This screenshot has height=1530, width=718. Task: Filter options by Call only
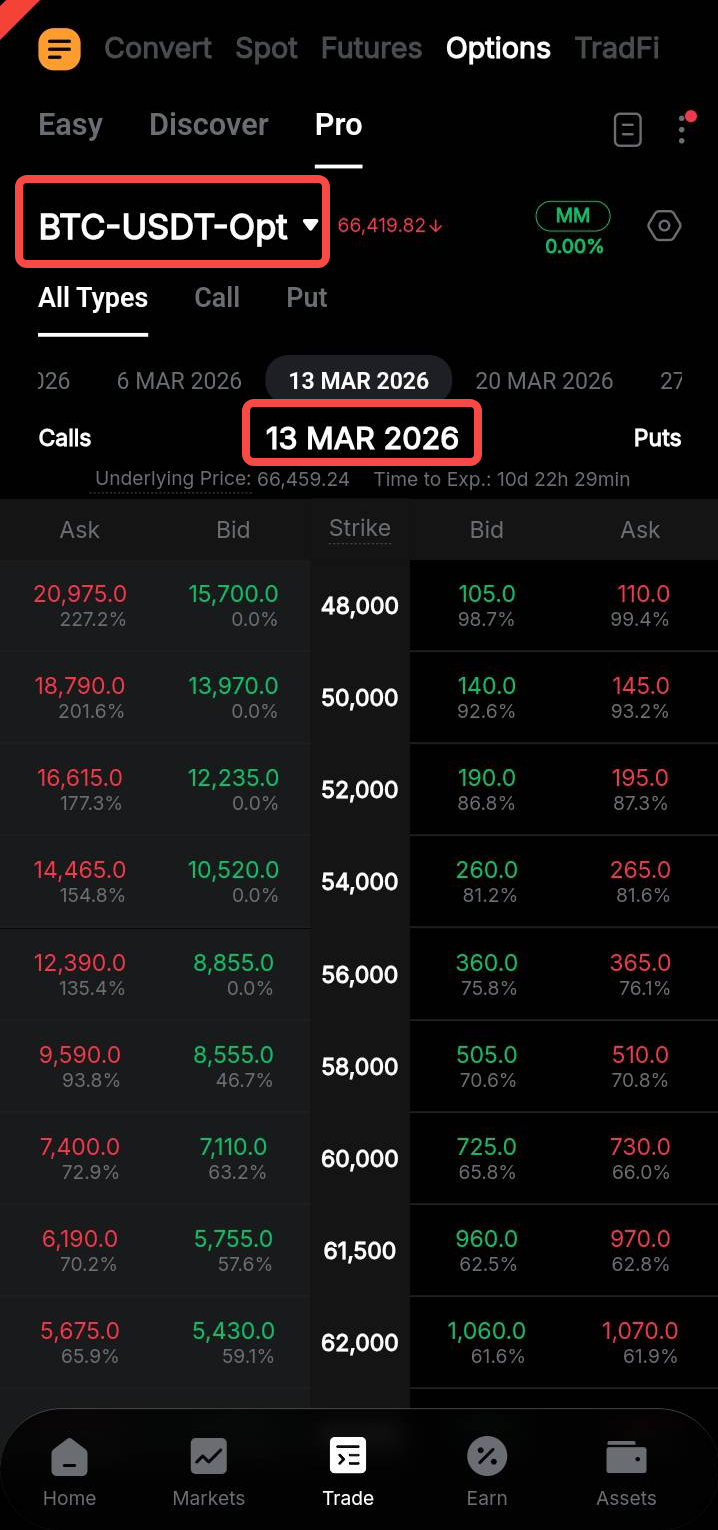(x=217, y=298)
